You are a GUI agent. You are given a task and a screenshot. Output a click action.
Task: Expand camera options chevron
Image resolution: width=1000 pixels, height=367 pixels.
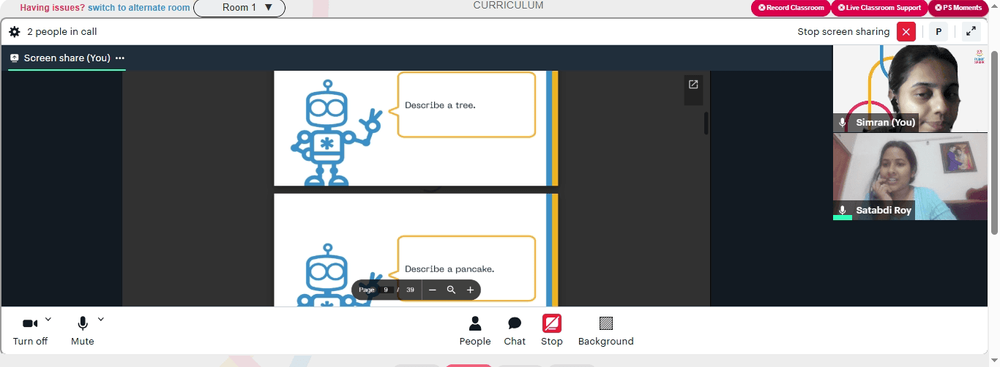pyautogui.click(x=48, y=319)
